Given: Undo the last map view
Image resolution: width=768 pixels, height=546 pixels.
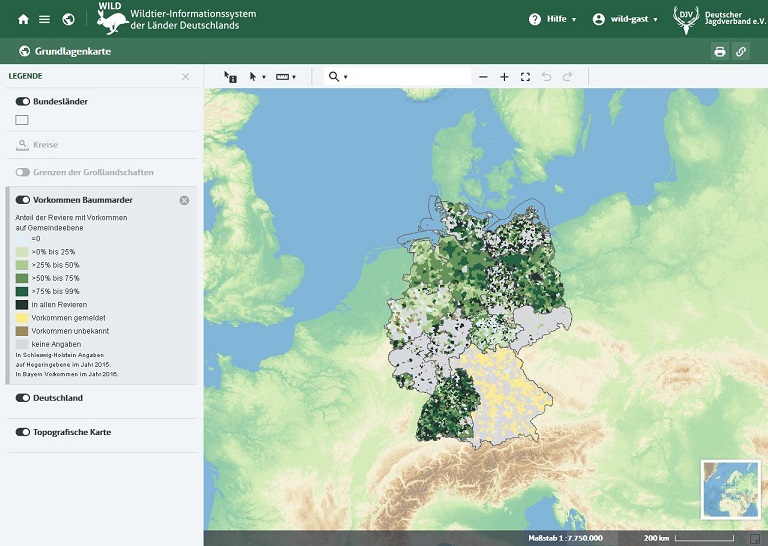Looking at the screenshot, I should click(x=547, y=77).
